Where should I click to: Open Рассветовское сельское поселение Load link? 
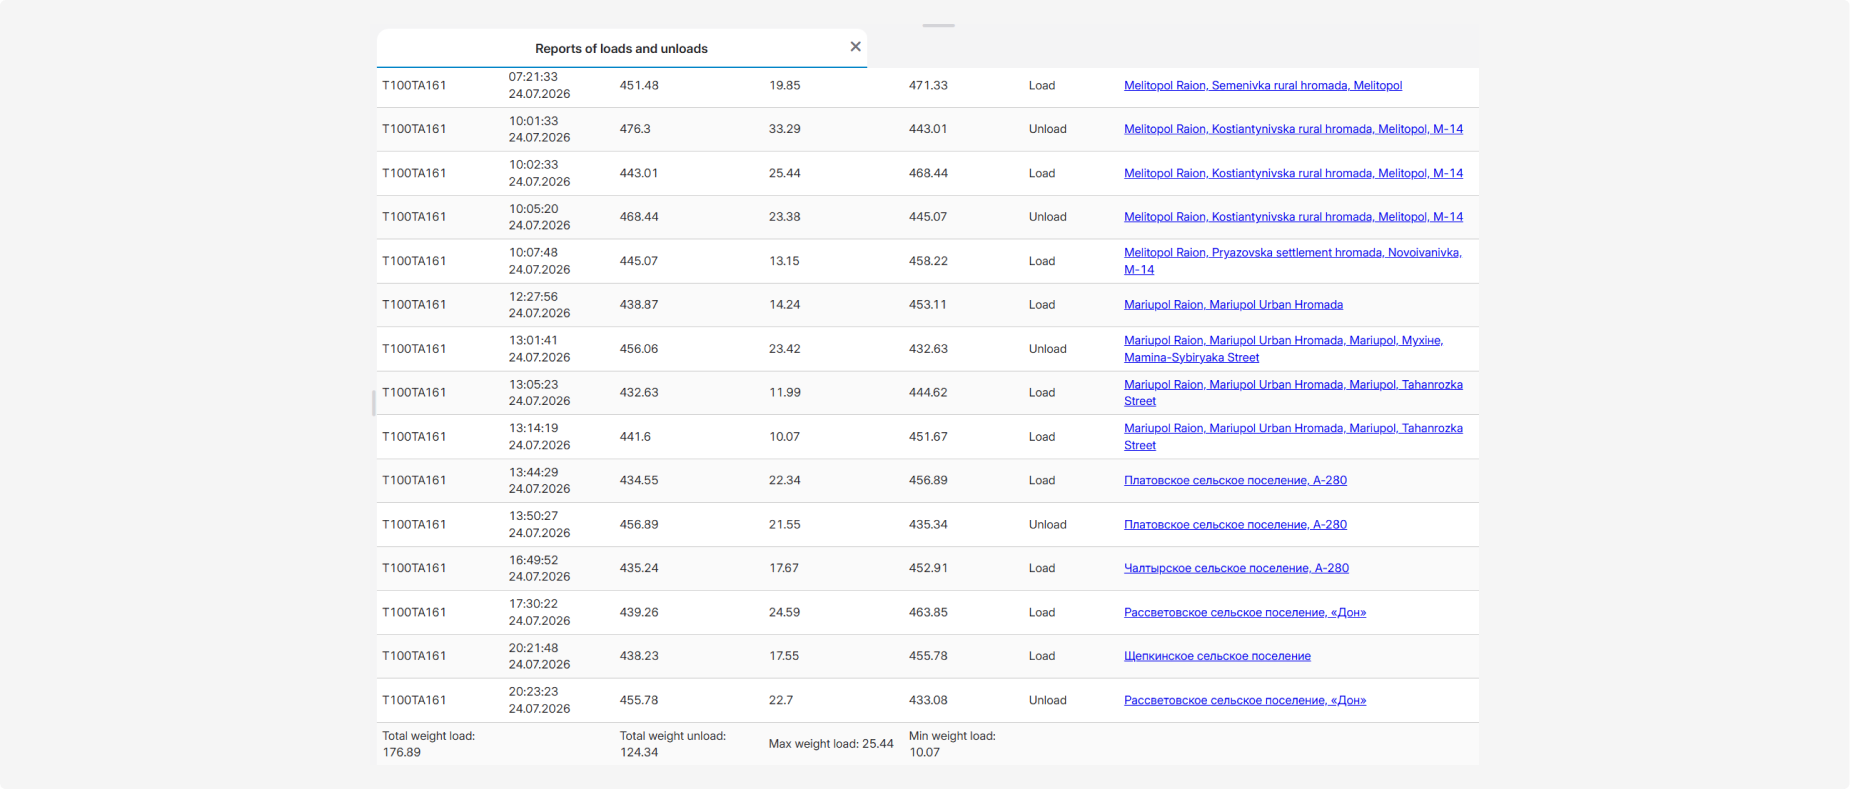click(x=1245, y=612)
